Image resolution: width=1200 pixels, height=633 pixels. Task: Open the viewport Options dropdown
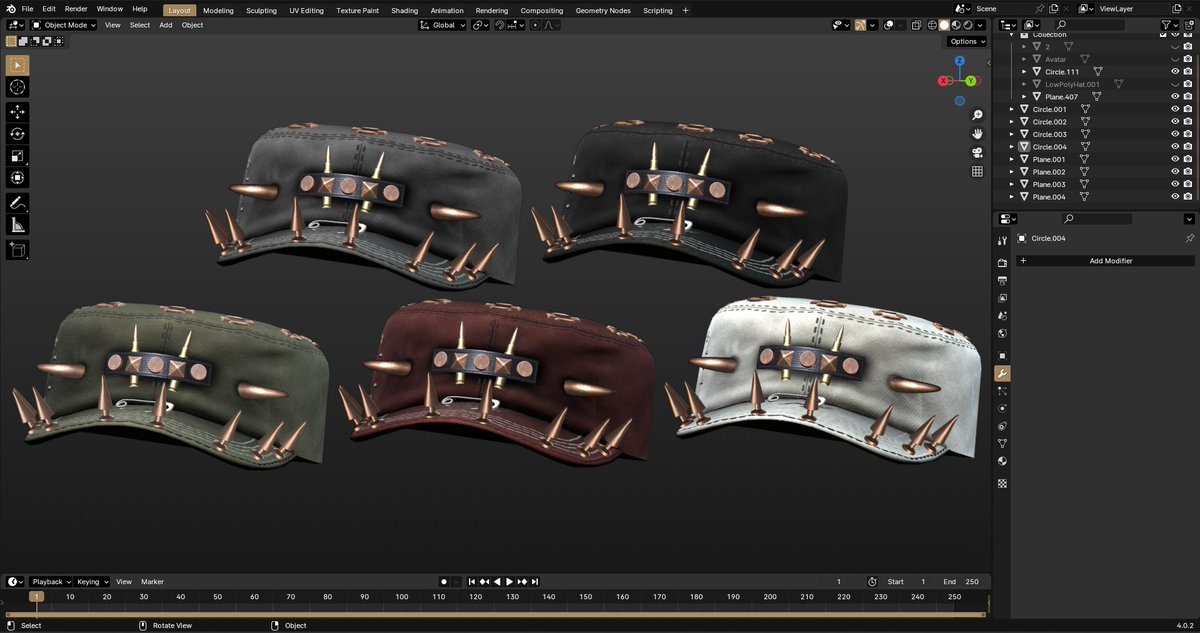tap(967, 41)
